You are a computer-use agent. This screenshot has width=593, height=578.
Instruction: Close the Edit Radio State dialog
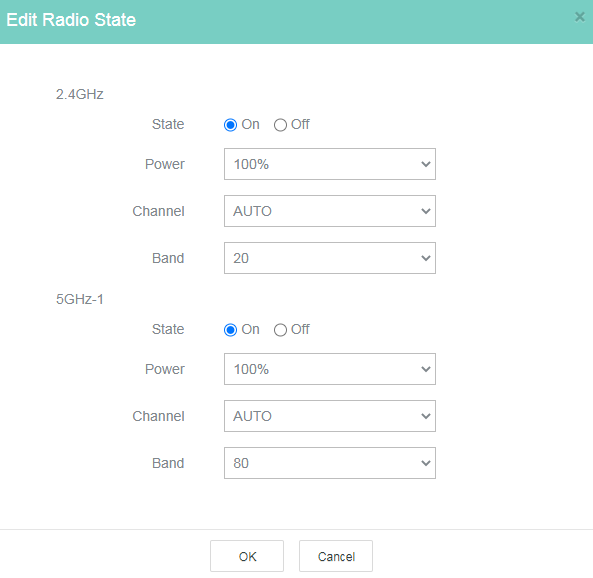pyautogui.click(x=579, y=17)
